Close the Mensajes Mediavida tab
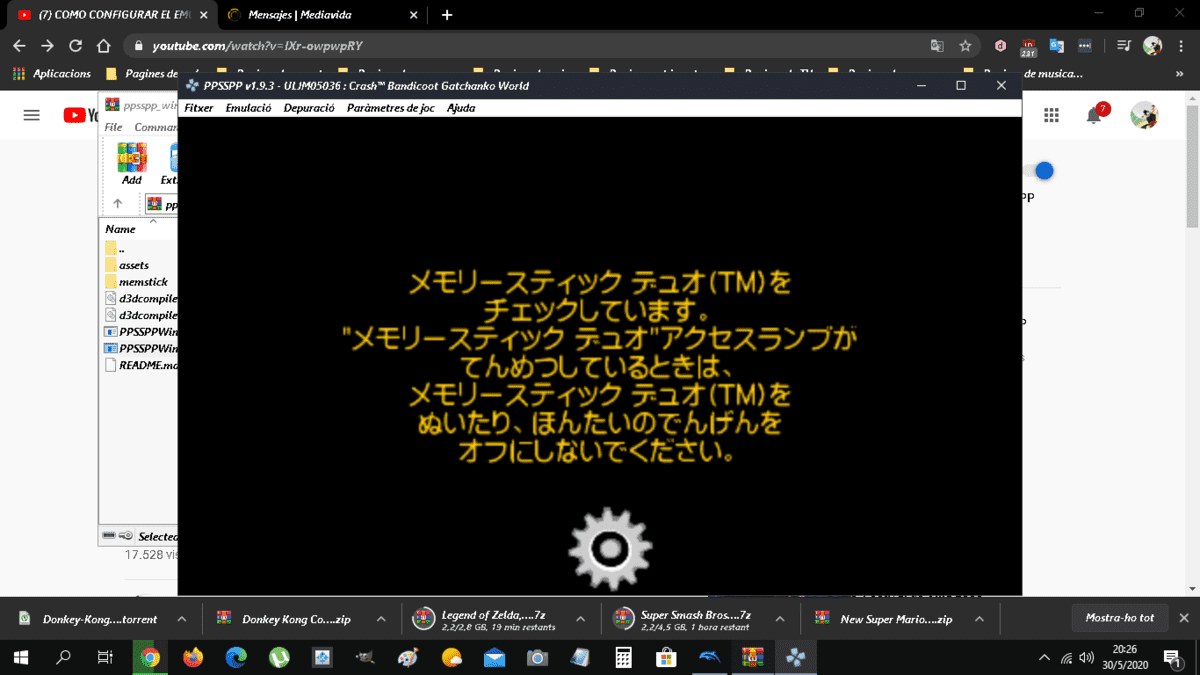Image resolution: width=1200 pixels, height=675 pixels. click(413, 15)
